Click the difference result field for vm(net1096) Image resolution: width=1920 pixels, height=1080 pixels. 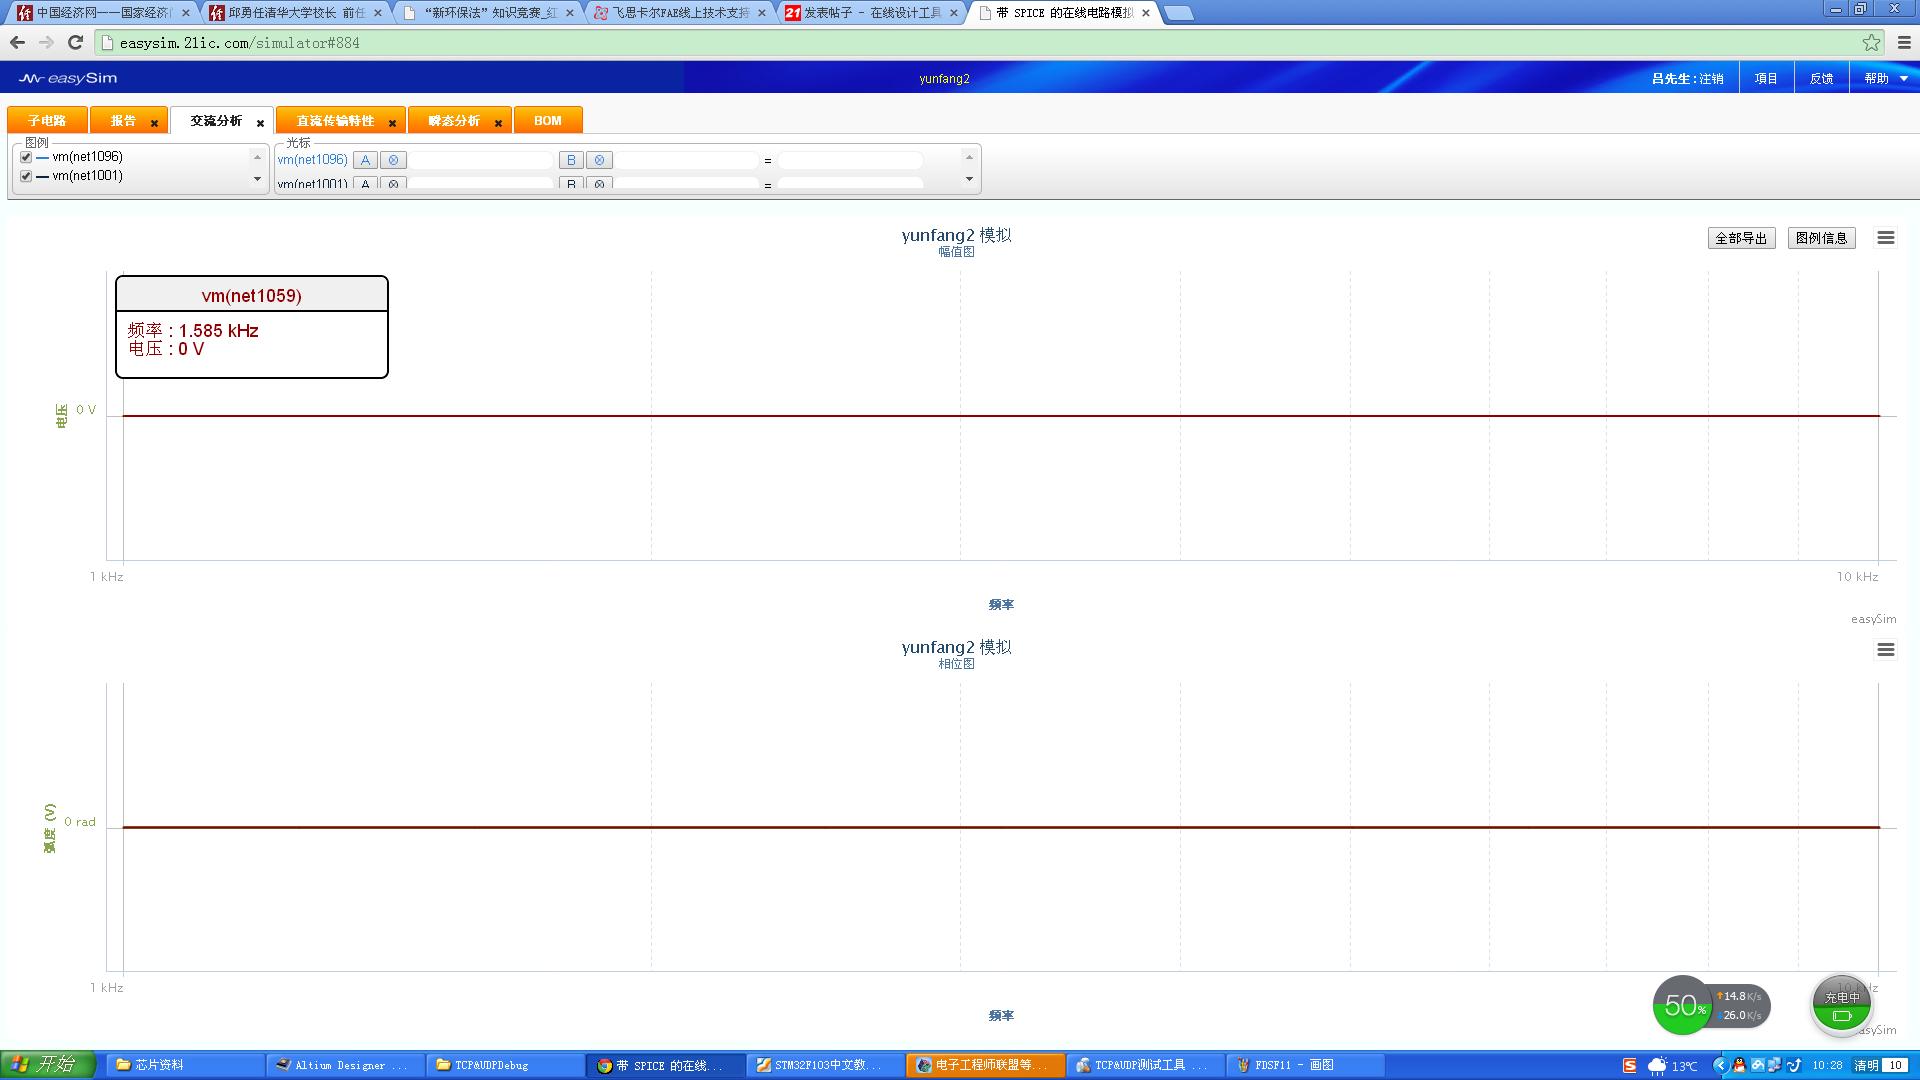tap(850, 160)
